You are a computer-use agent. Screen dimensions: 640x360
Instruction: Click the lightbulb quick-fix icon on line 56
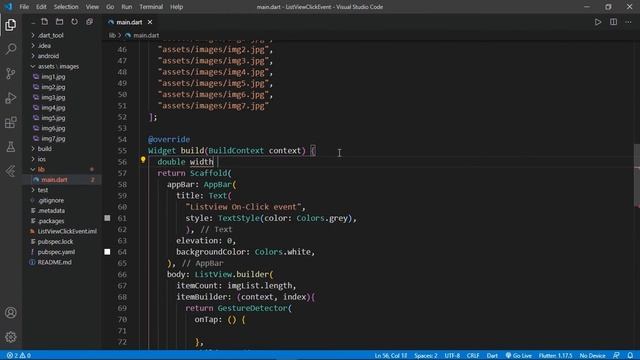pos(143,160)
